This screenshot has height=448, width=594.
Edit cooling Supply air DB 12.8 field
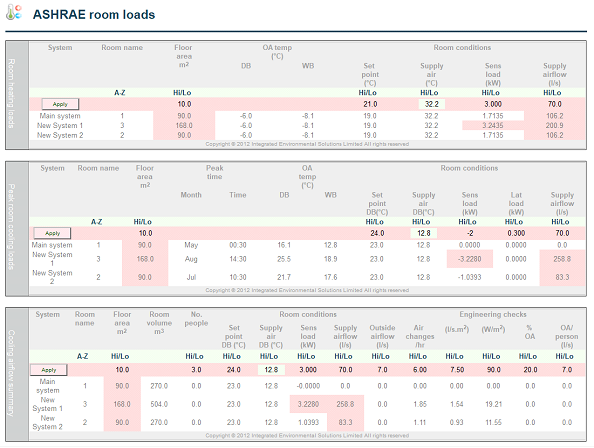tap(424, 233)
